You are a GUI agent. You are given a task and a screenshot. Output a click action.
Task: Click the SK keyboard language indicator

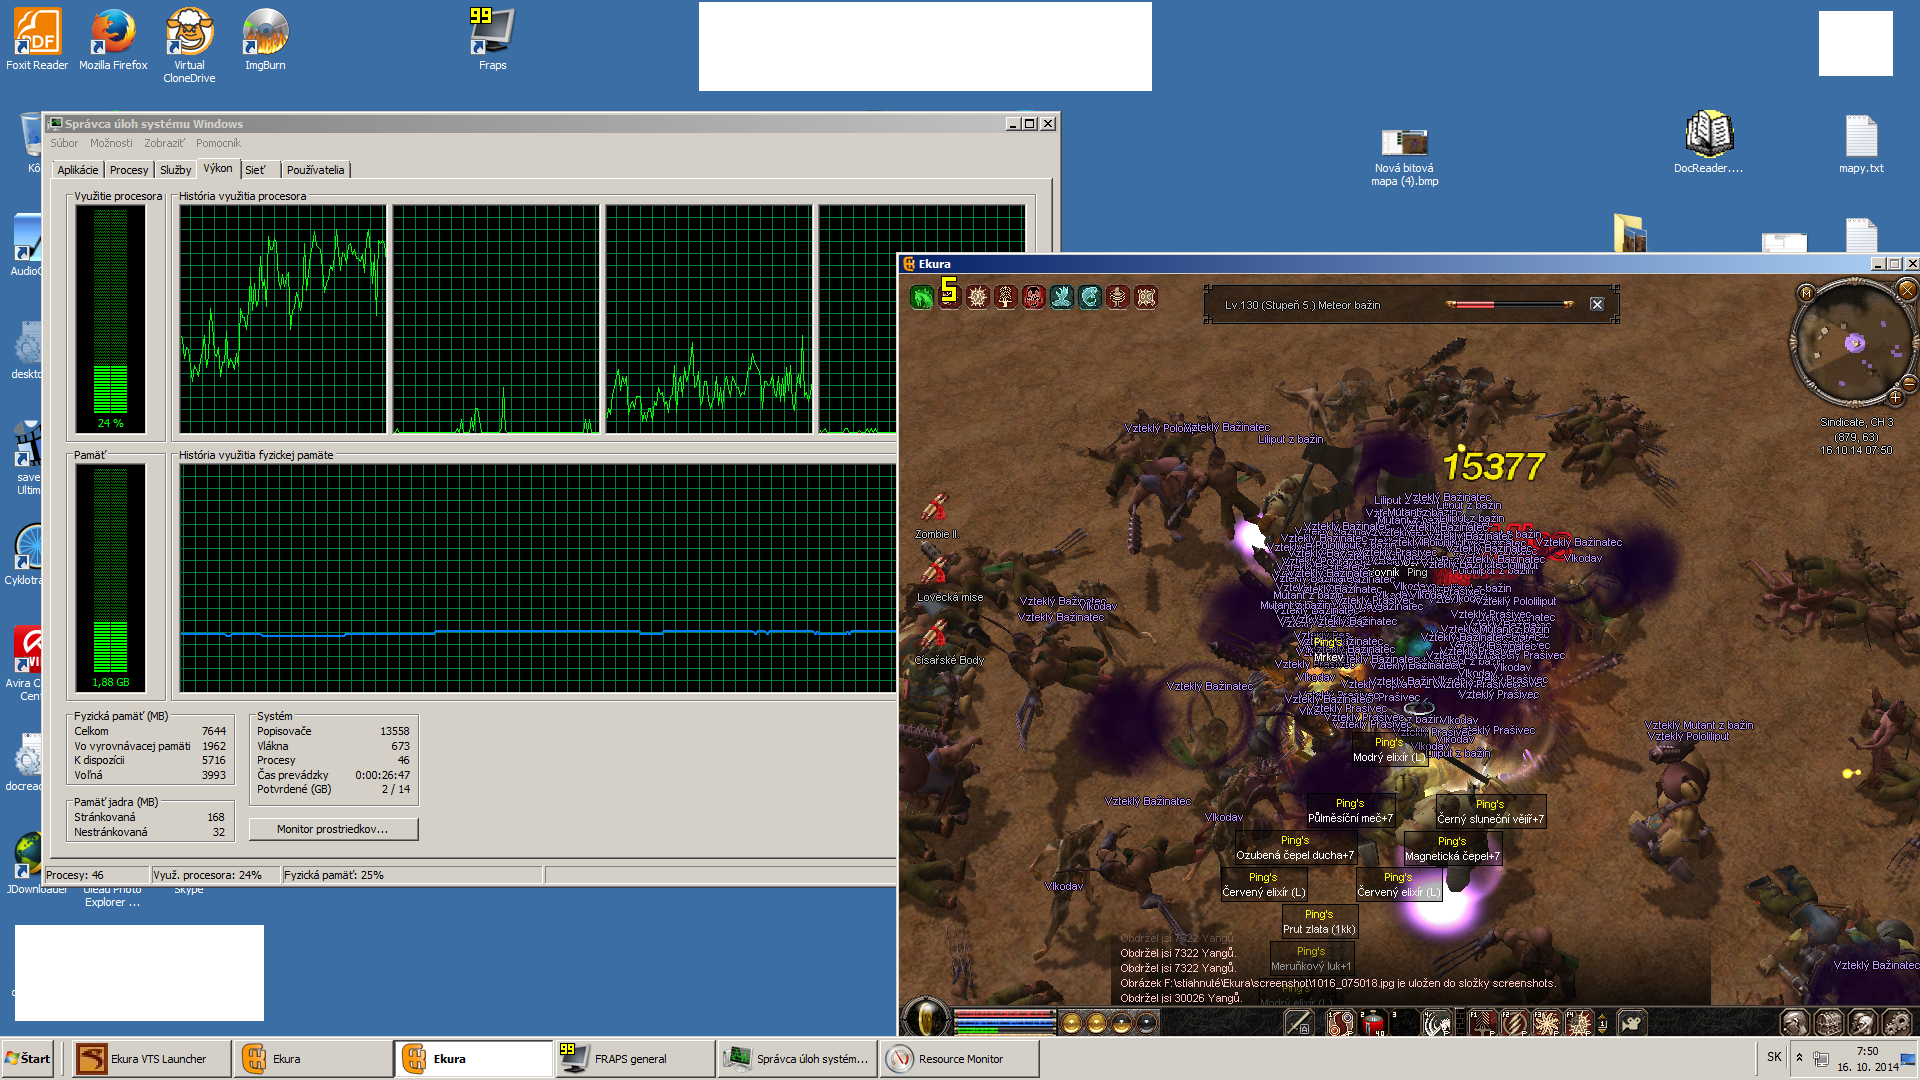point(1774,1057)
